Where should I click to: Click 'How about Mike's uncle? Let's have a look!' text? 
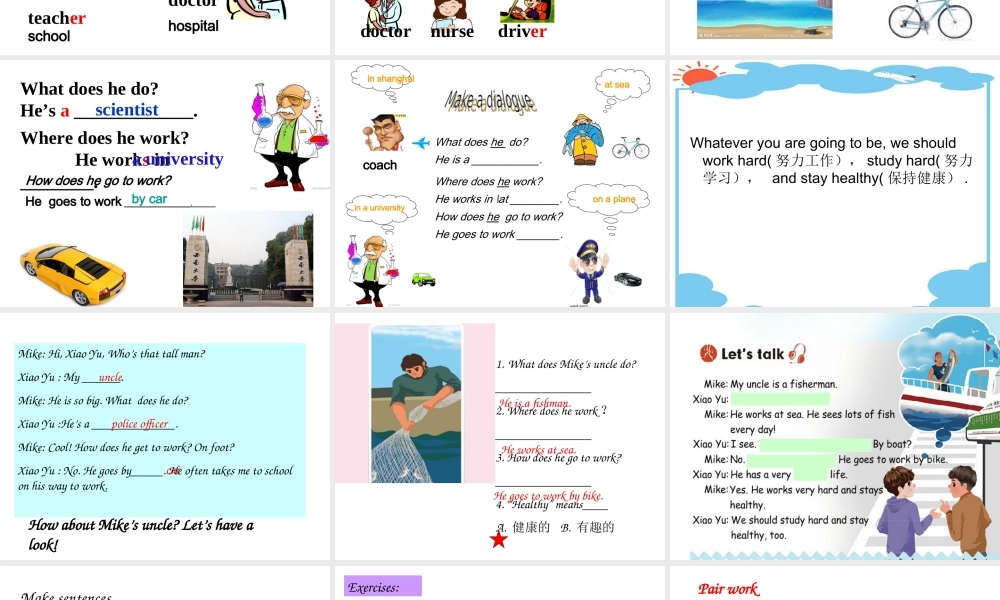[x=141, y=534]
